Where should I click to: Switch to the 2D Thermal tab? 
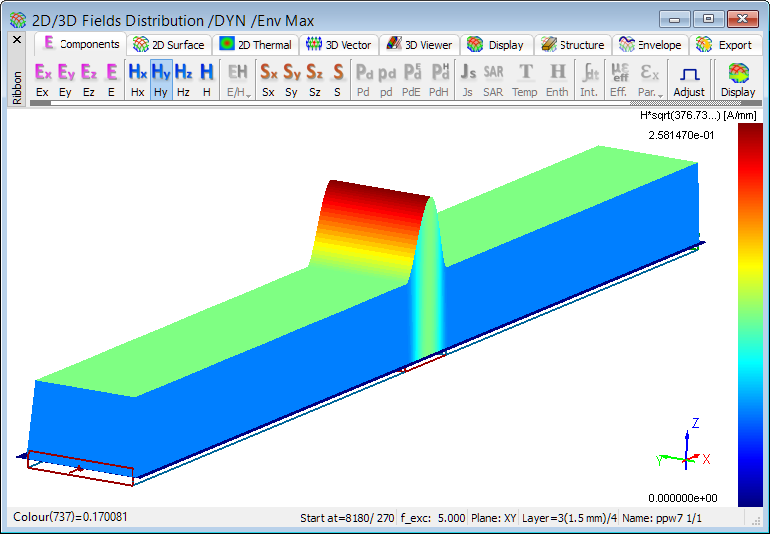(256, 44)
